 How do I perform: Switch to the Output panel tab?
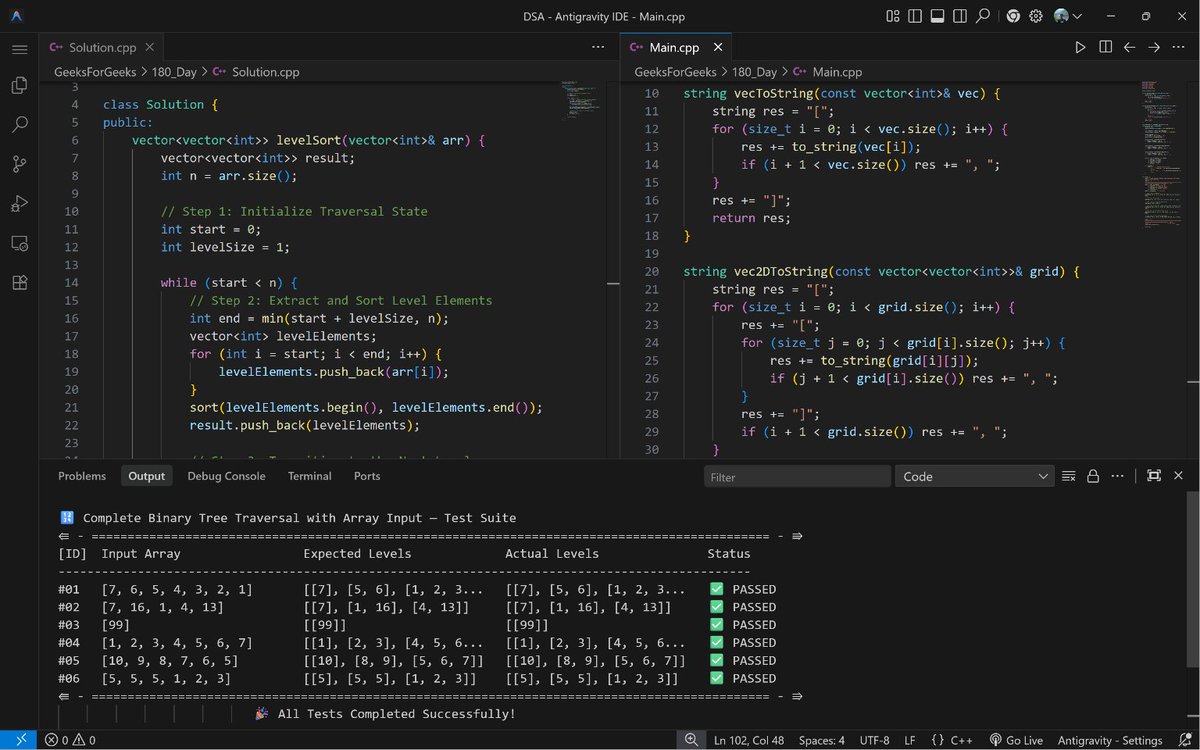click(x=146, y=476)
